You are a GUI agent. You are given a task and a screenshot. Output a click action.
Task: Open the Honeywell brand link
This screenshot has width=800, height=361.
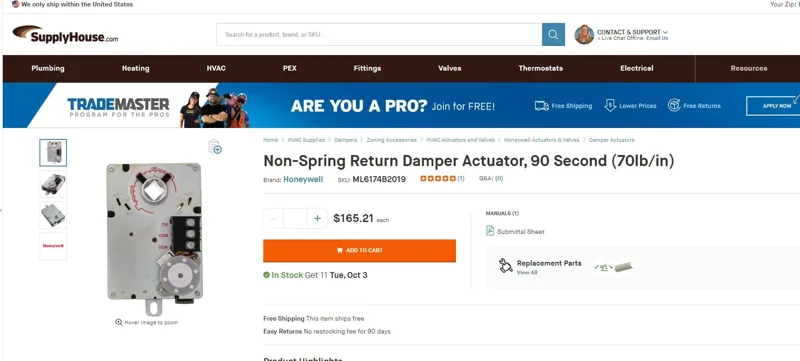(x=303, y=179)
